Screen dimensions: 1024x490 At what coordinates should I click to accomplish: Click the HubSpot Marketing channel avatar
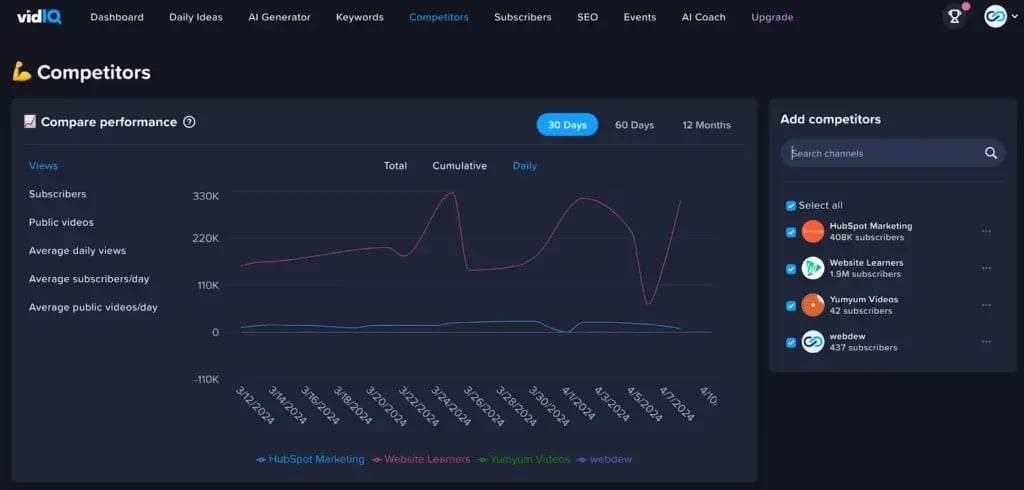(812, 232)
